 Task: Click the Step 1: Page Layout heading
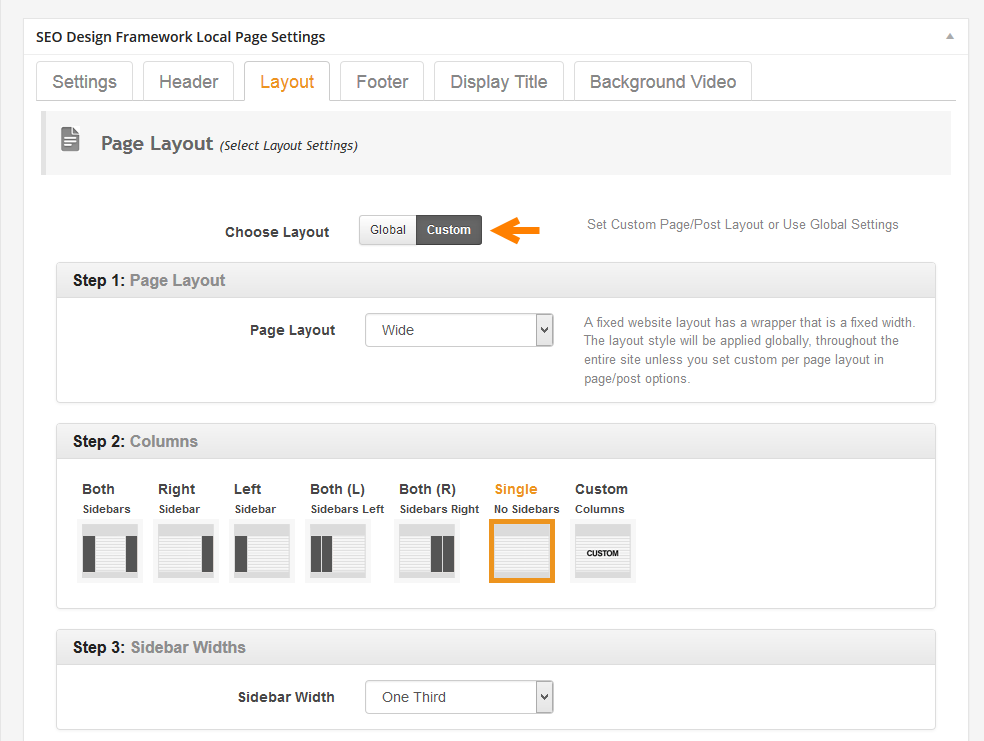[x=149, y=280]
